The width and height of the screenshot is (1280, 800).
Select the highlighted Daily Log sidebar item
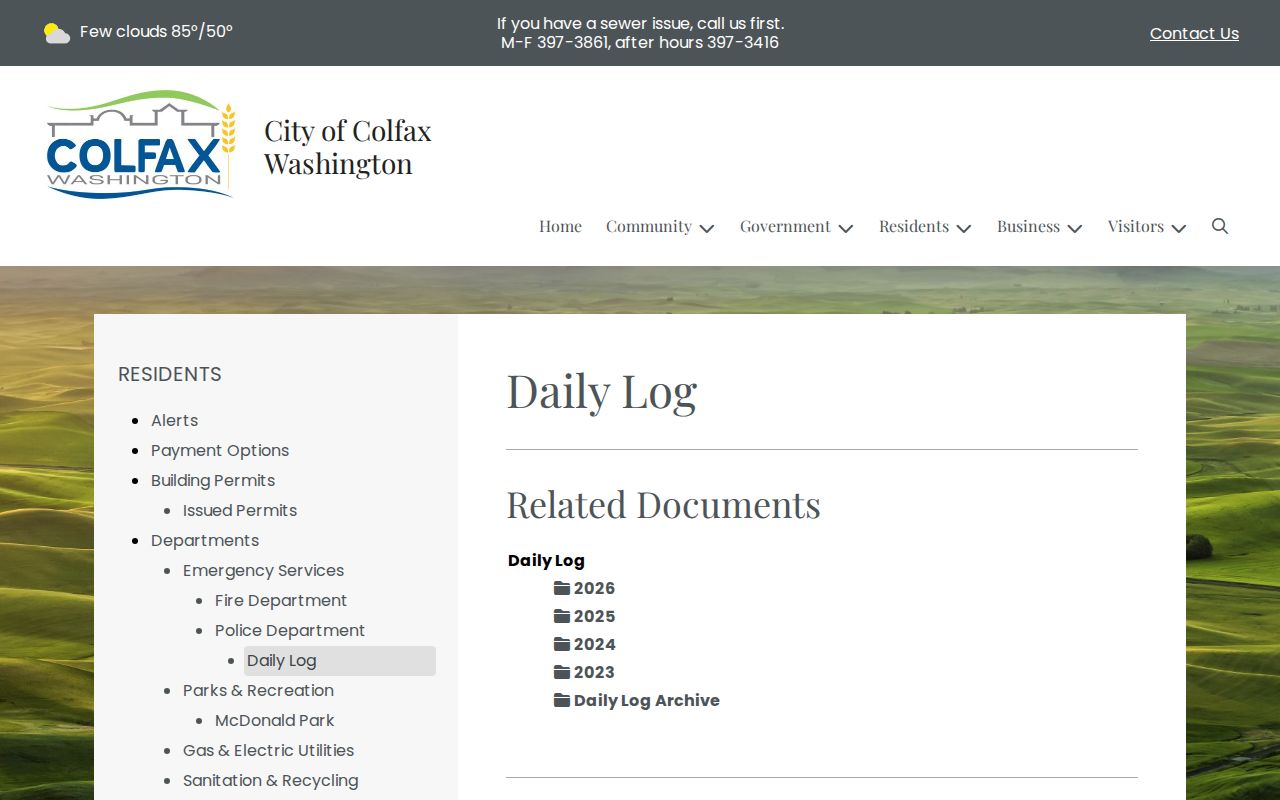[340, 660]
